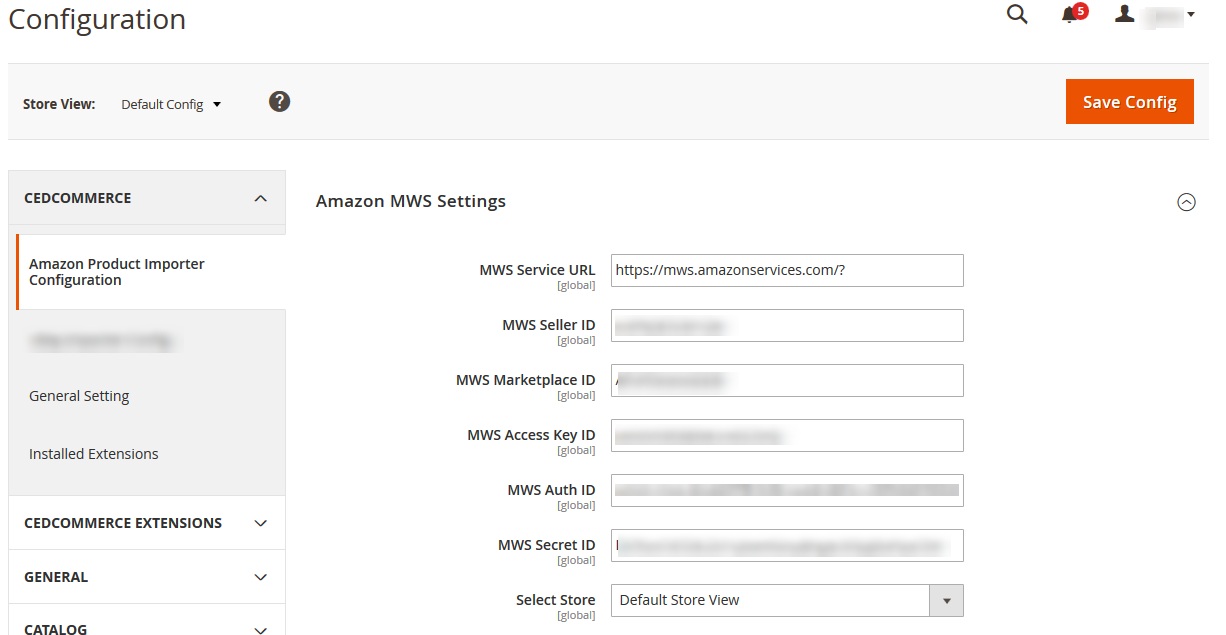The height and width of the screenshot is (635, 1226).
Task: Click the Save Config button
Action: [x=1129, y=101]
